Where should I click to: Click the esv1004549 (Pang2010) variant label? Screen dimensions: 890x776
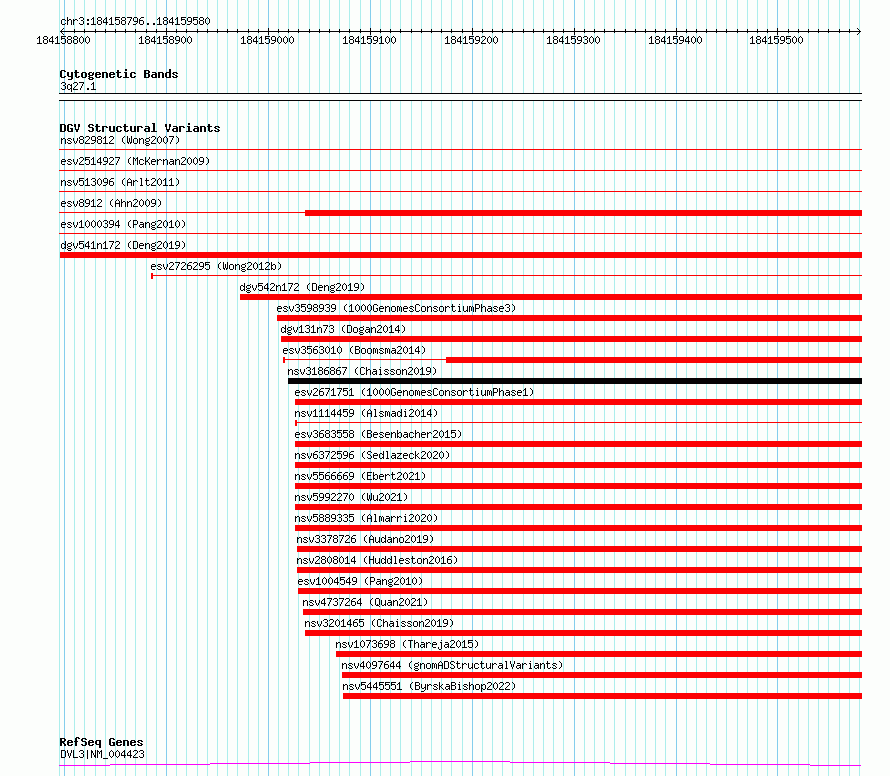pyautogui.click(x=360, y=581)
